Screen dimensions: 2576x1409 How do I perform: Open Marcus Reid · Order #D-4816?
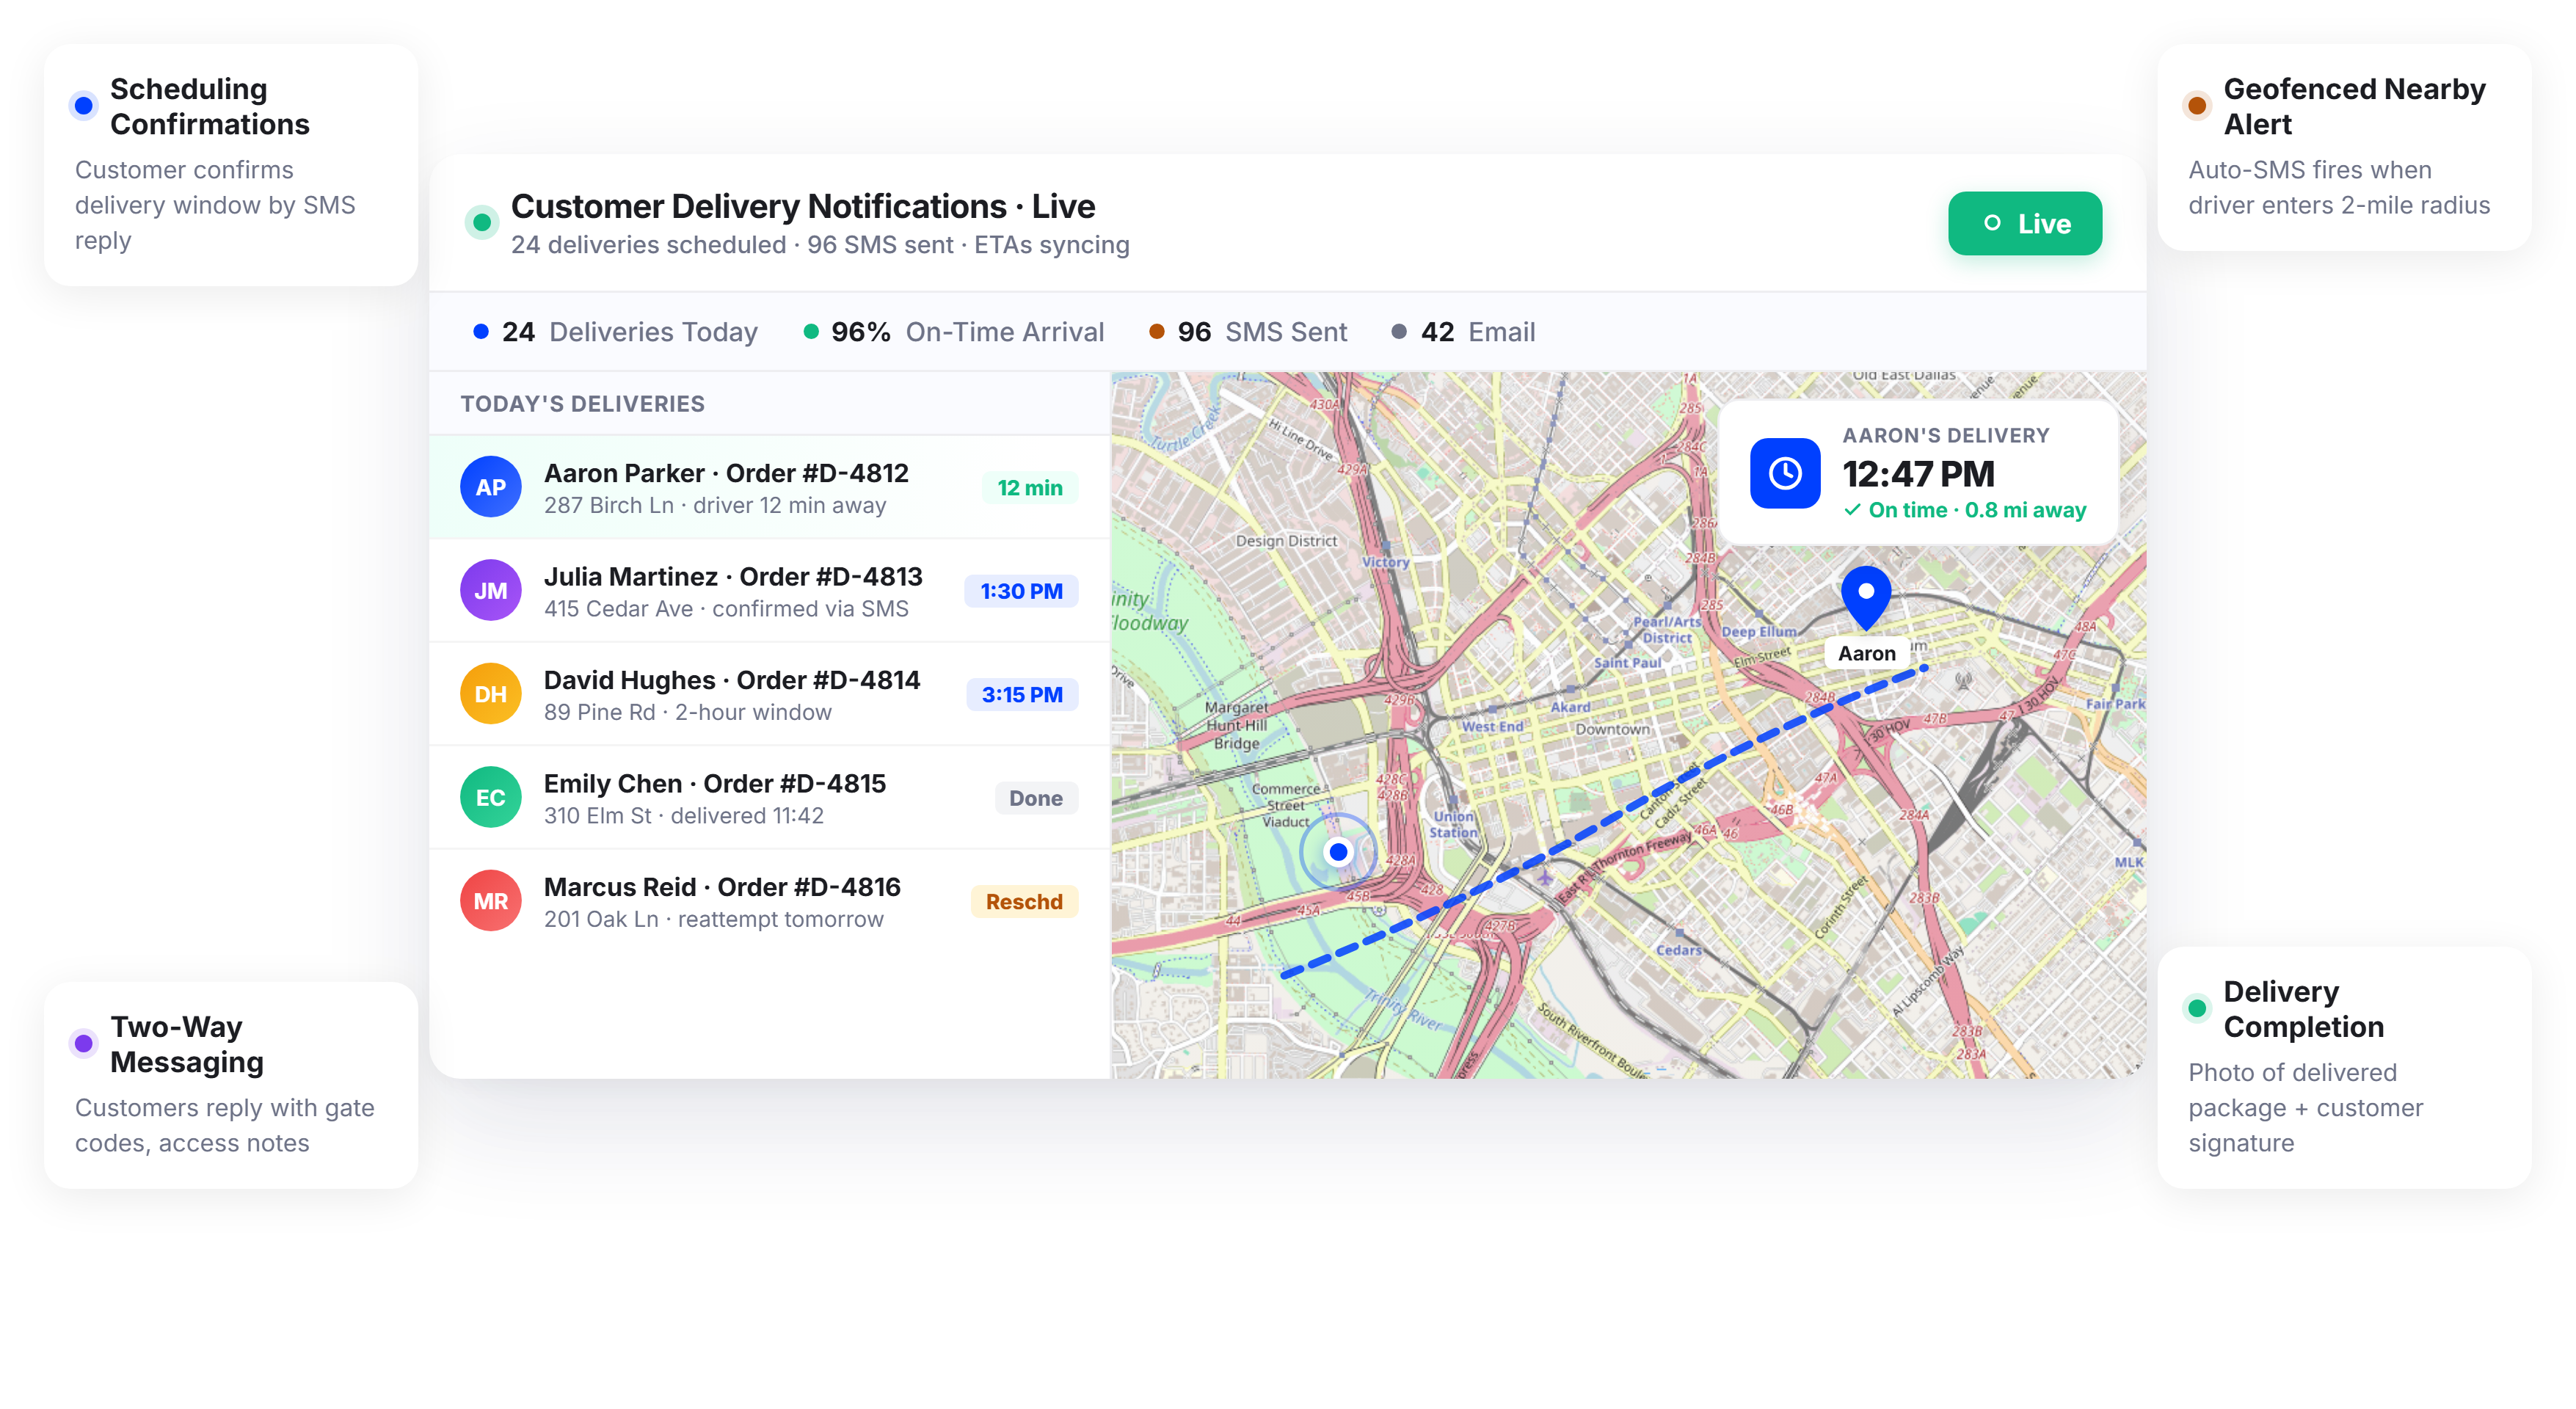[x=769, y=901]
